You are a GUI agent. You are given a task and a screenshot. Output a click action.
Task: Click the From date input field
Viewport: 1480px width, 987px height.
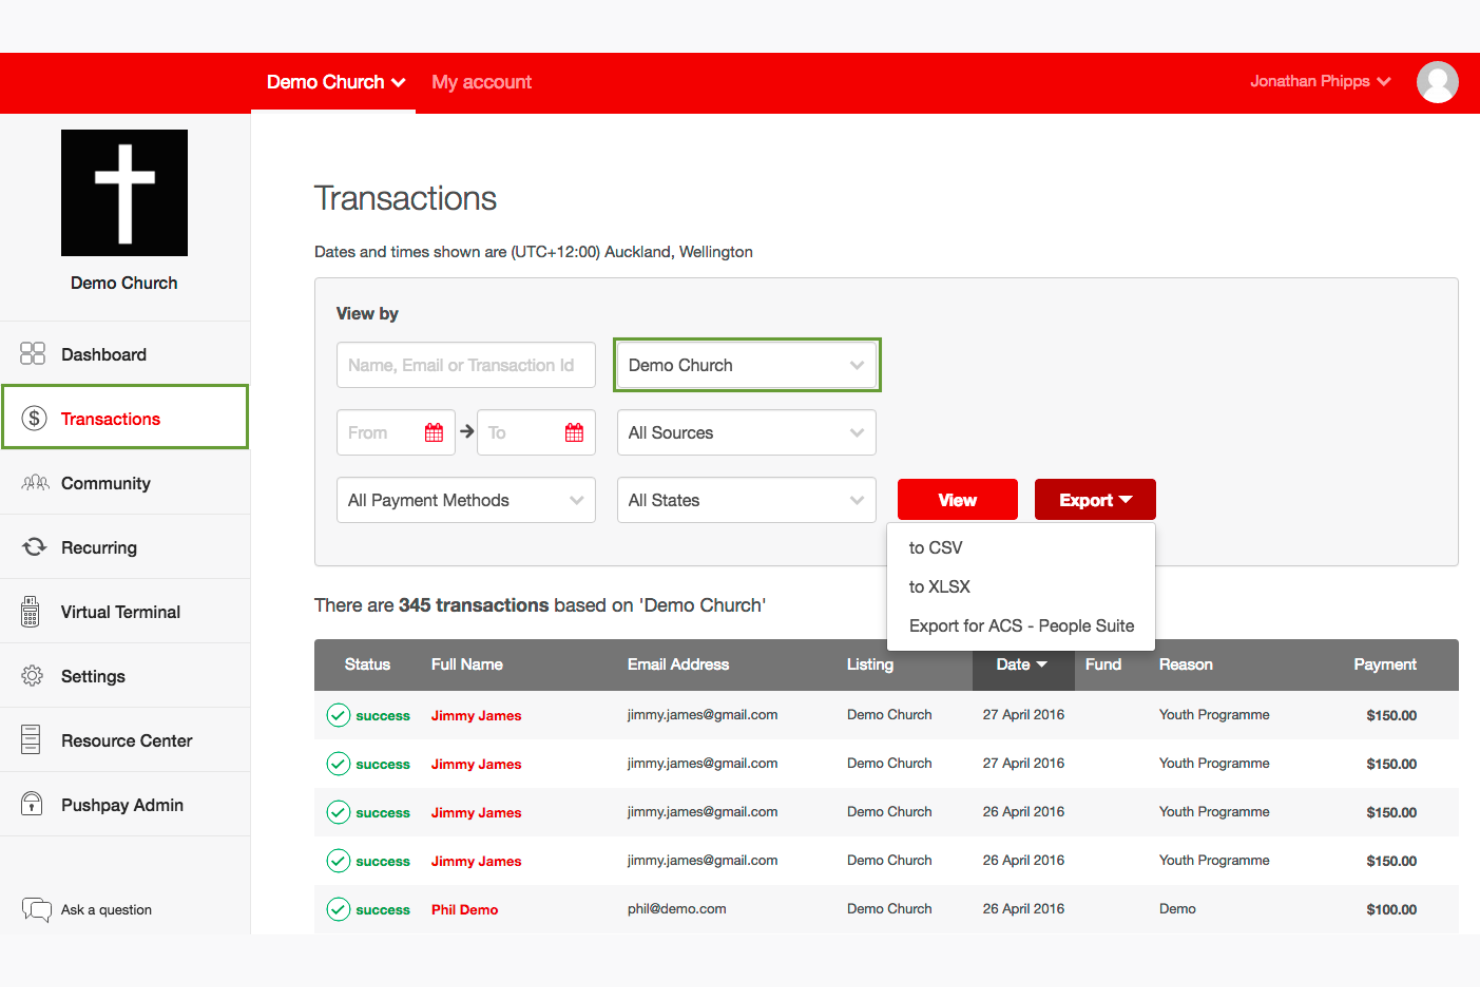coord(396,433)
